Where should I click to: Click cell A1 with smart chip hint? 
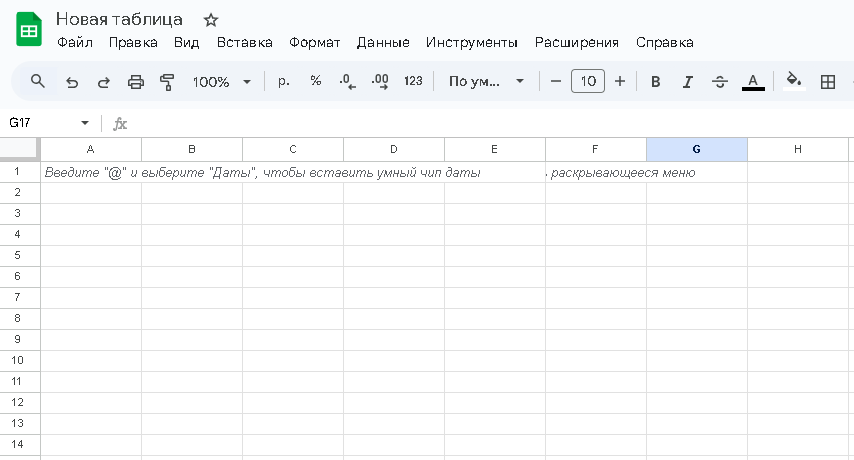[x=91, y=172]
